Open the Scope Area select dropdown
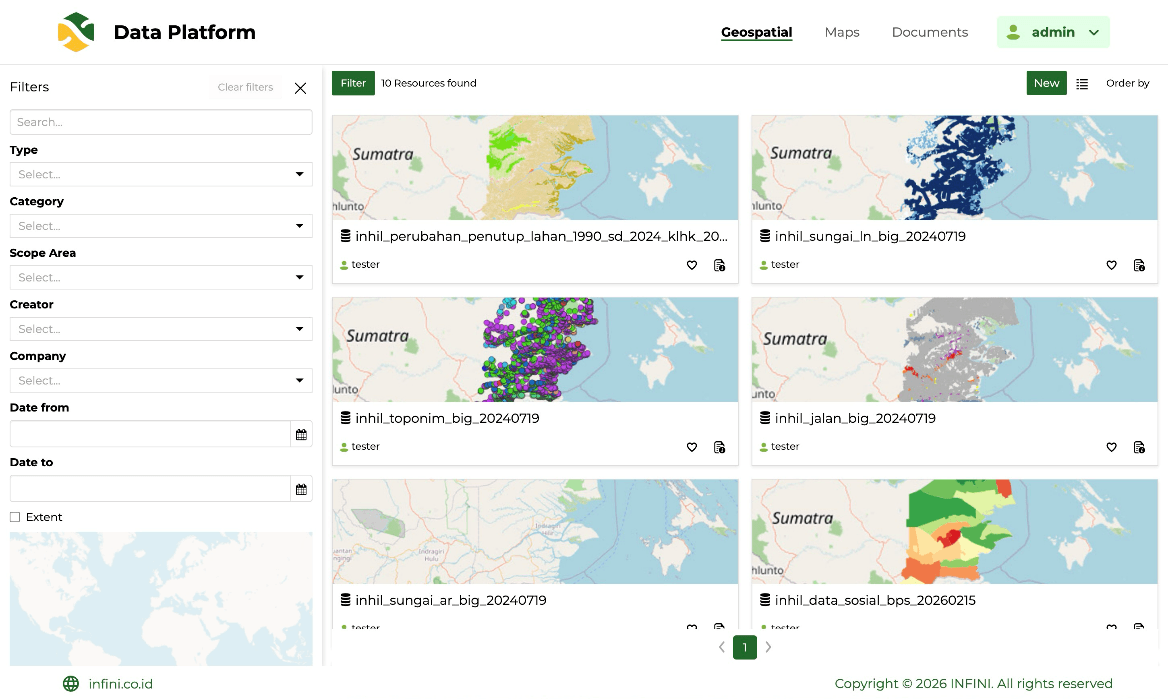1168x699 pixels. [x=161, y=277]
